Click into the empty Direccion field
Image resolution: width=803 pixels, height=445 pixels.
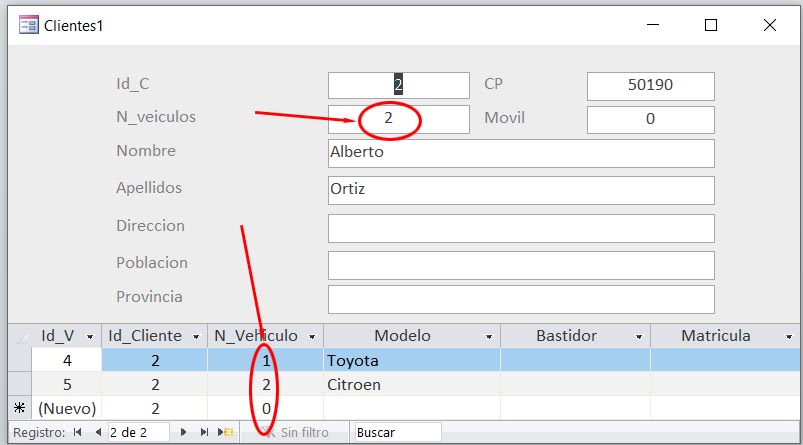[521, 228]
